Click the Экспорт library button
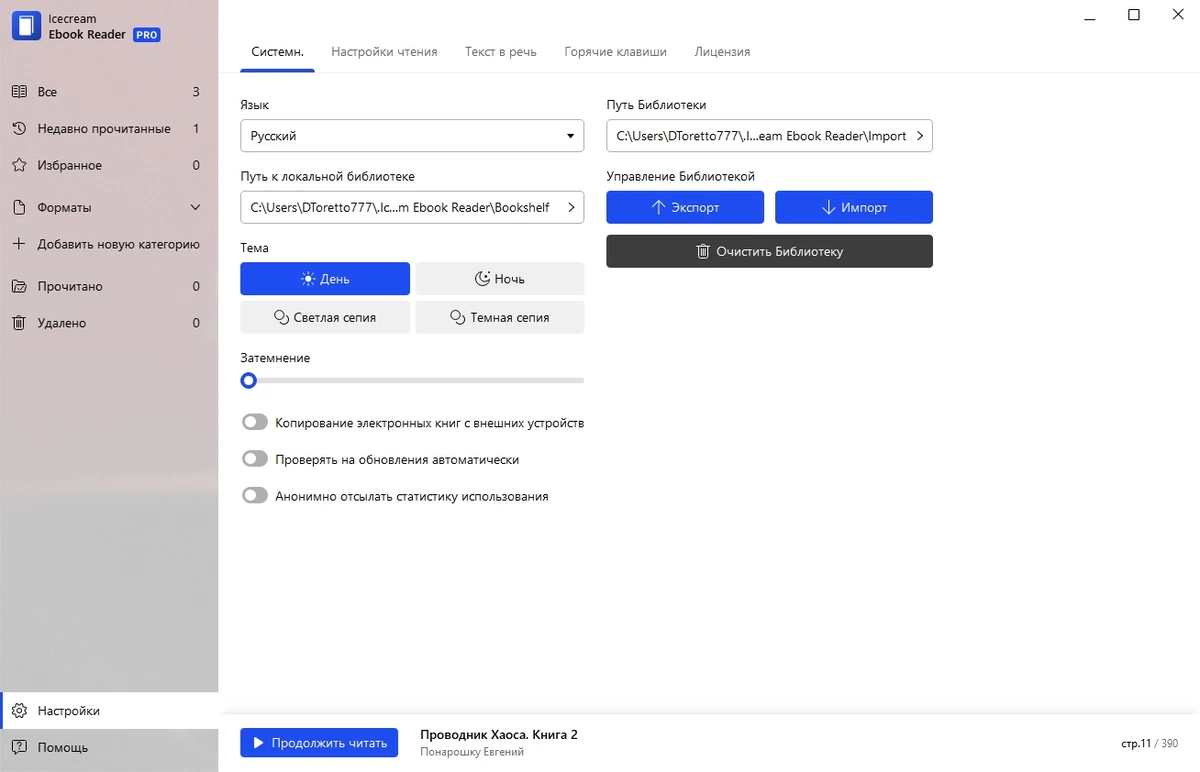 pos(685,207)
